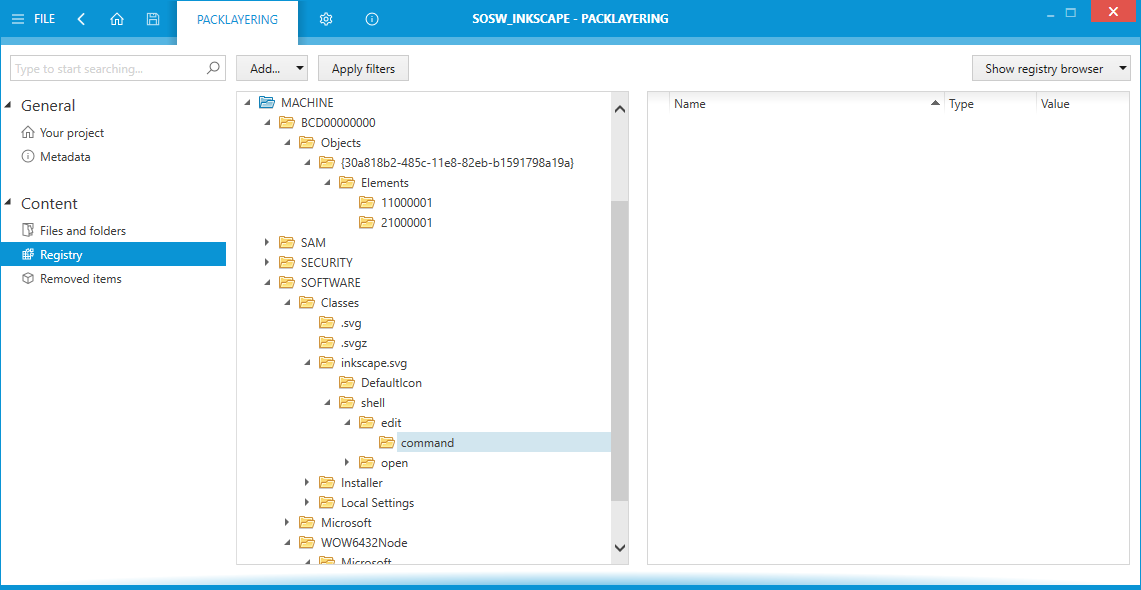1141x590 pixels.
Task: Click the Your project house icon
Action: pyautogui.click(x=28, y=133)
